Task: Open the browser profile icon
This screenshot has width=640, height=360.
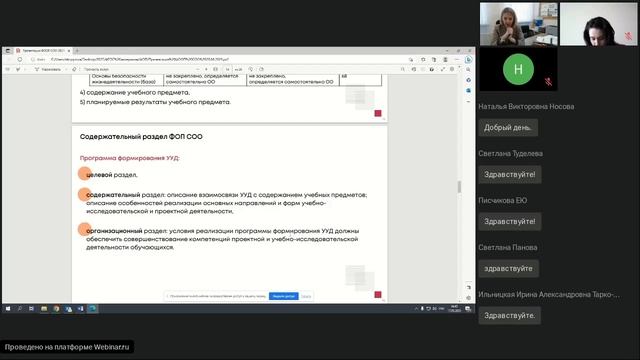Action: tap(445, 60)
